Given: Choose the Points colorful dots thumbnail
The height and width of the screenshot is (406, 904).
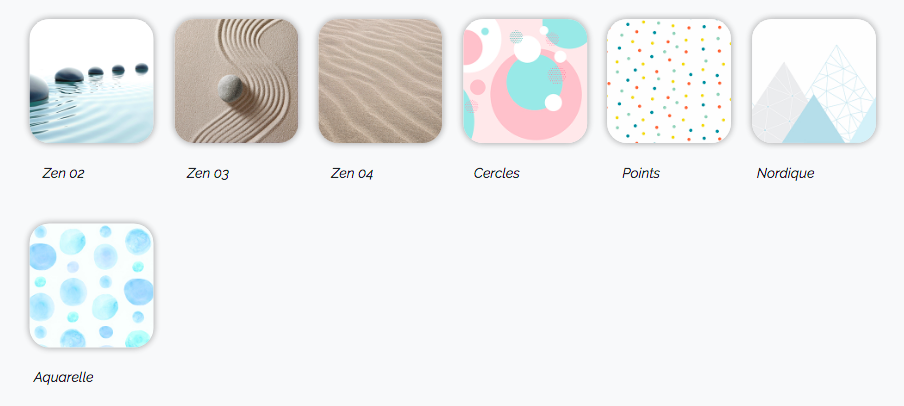Looking at the screenshot, I should [669, 81].
